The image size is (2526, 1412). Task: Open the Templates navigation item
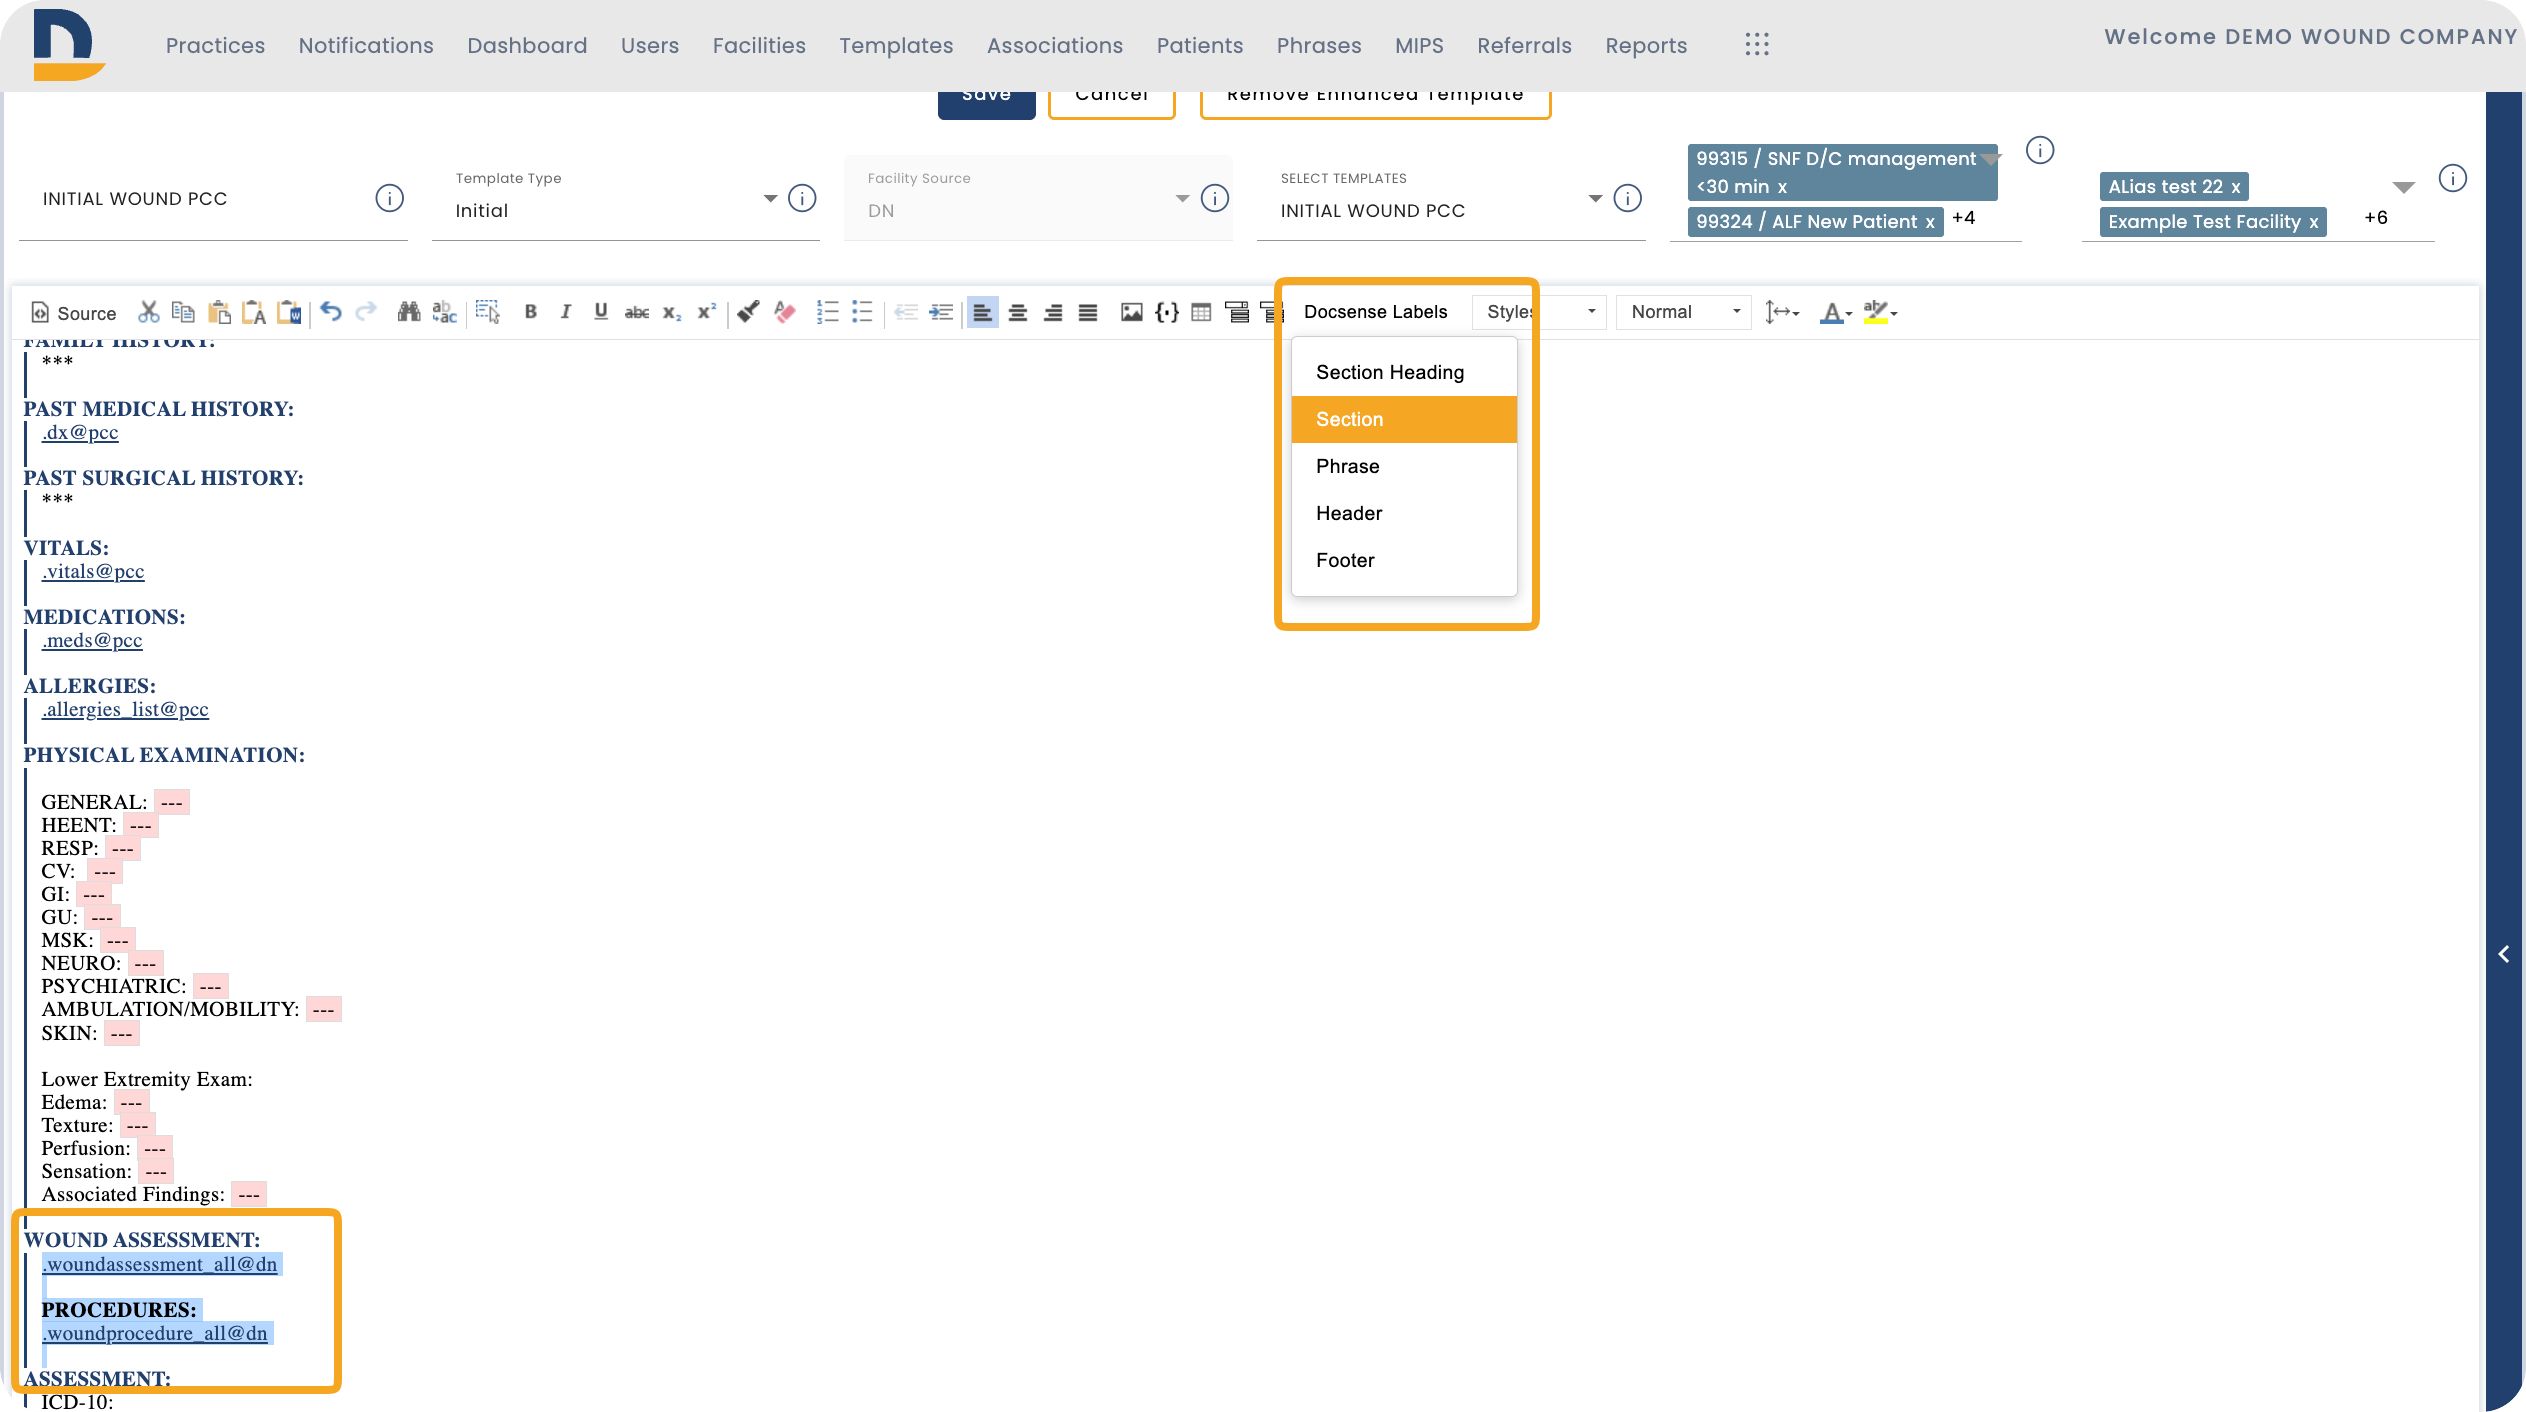click(896, 46)
